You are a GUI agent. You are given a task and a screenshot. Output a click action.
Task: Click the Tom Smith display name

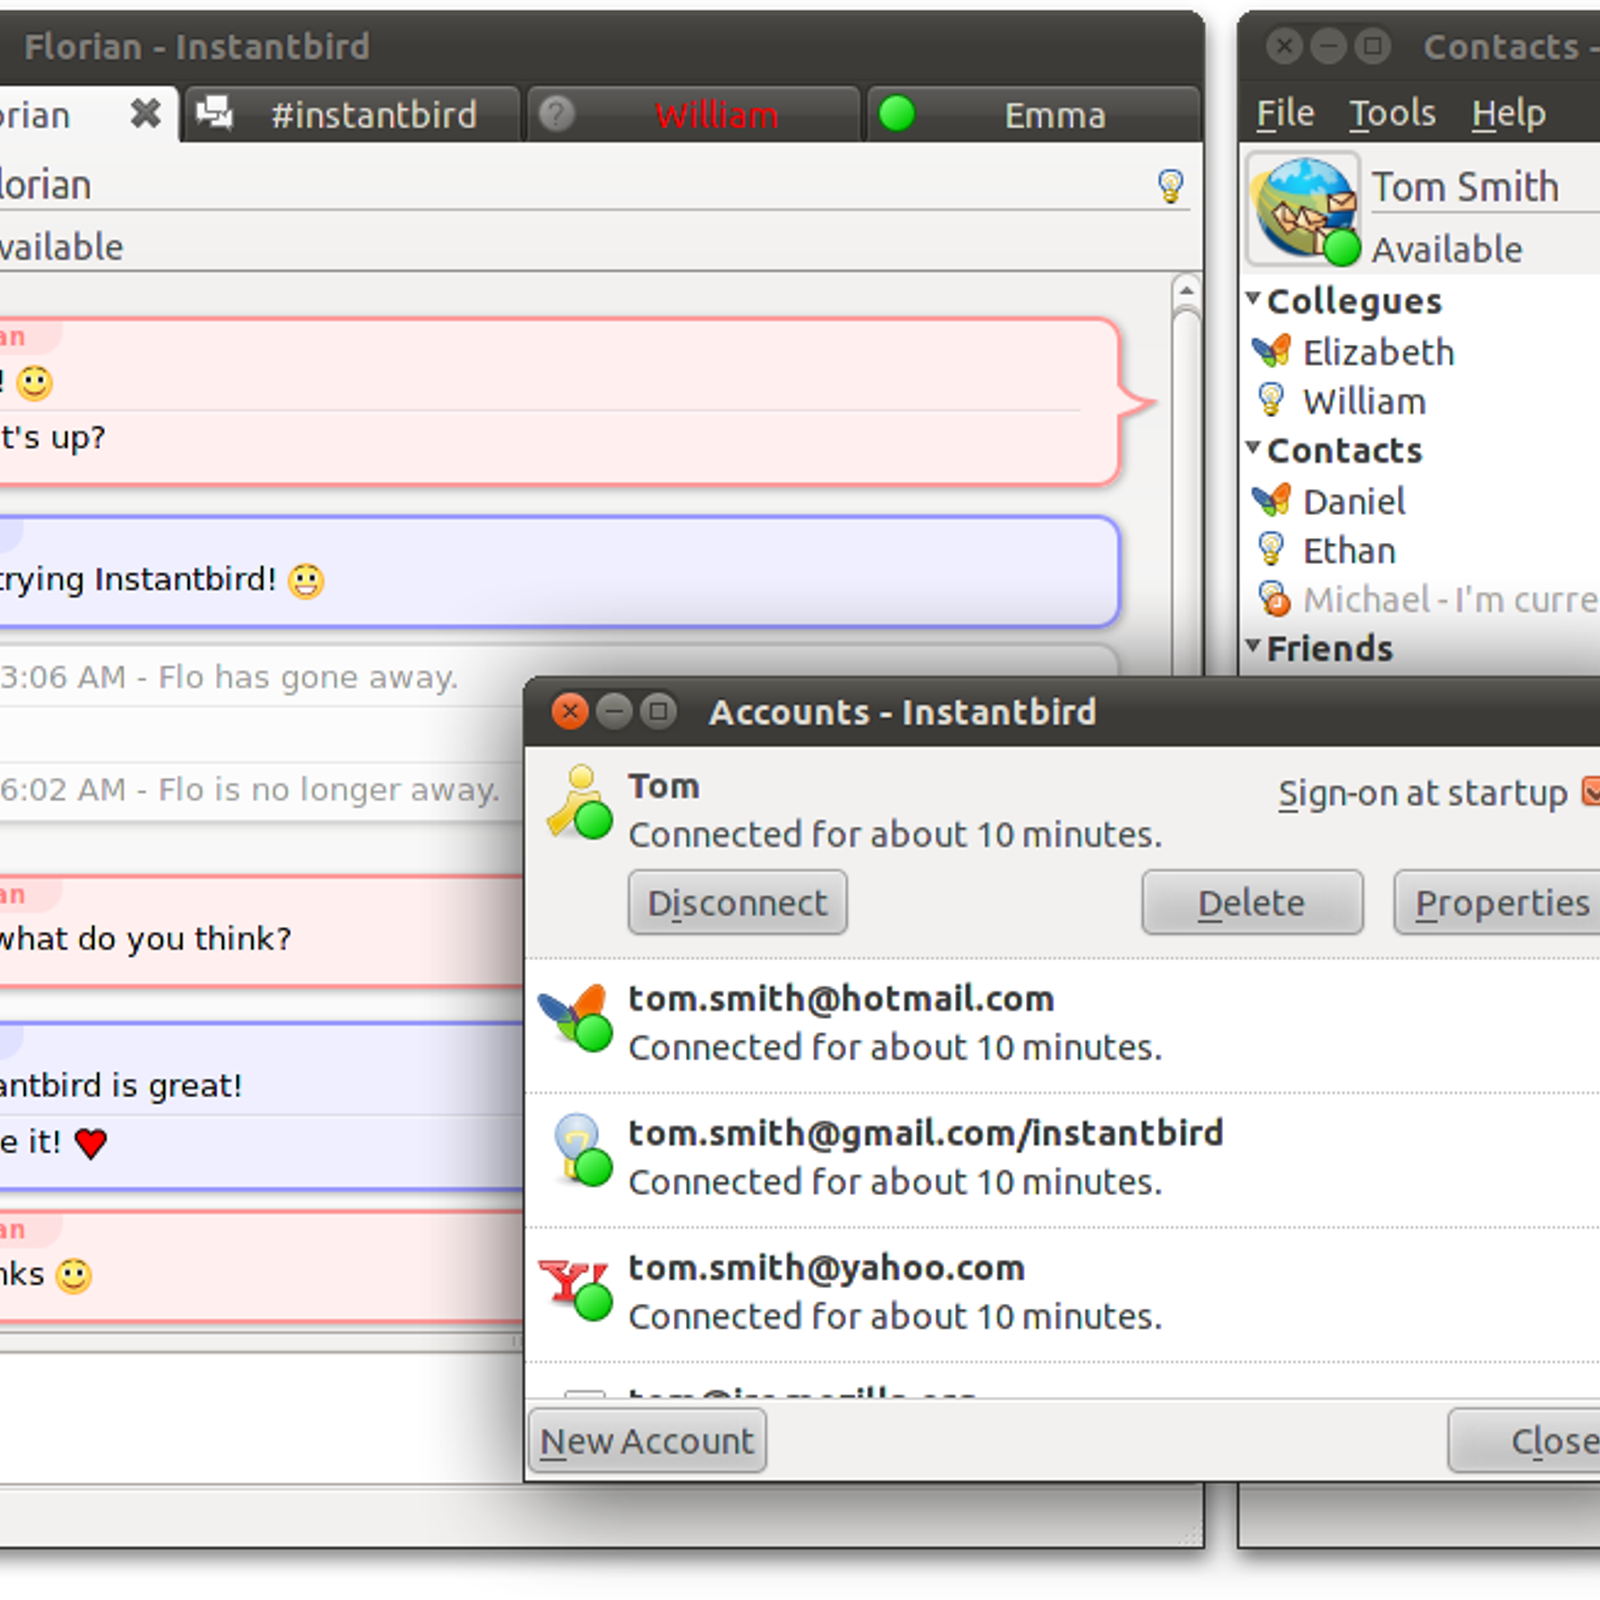click(1465, 186)
